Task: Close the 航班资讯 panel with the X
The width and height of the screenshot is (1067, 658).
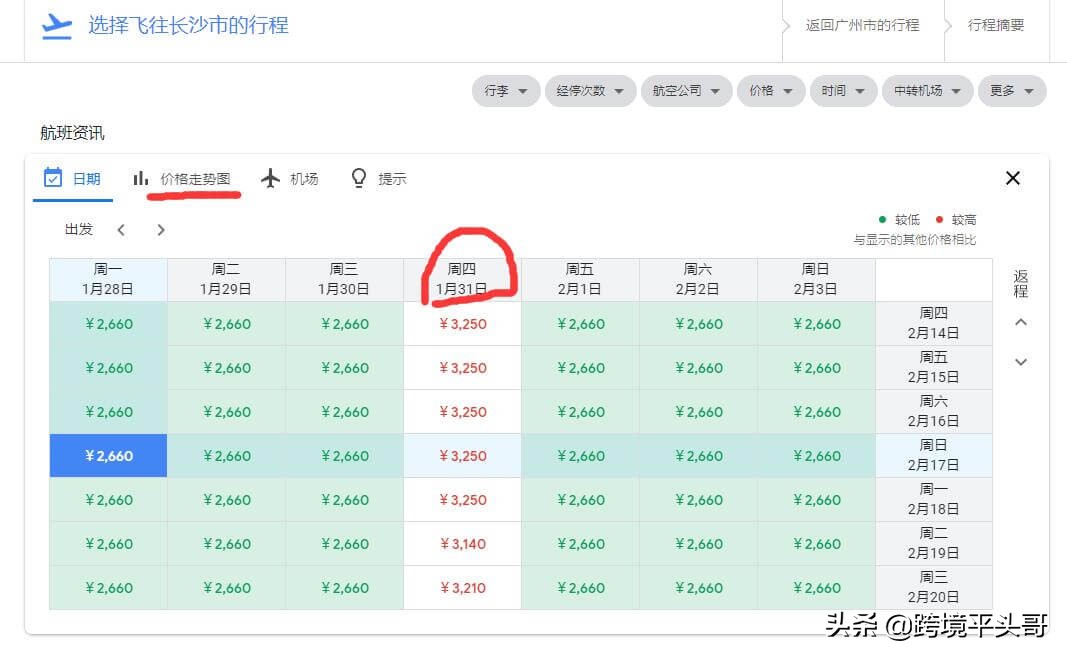Action: click(1012, 178)
